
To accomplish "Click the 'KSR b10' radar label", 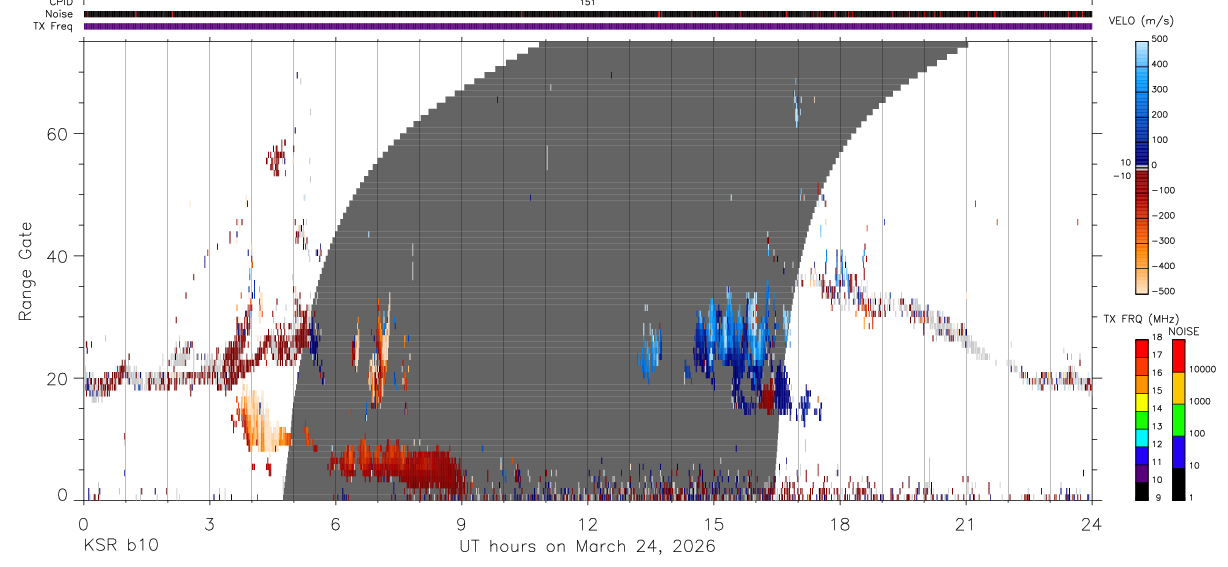I will 120,546.
